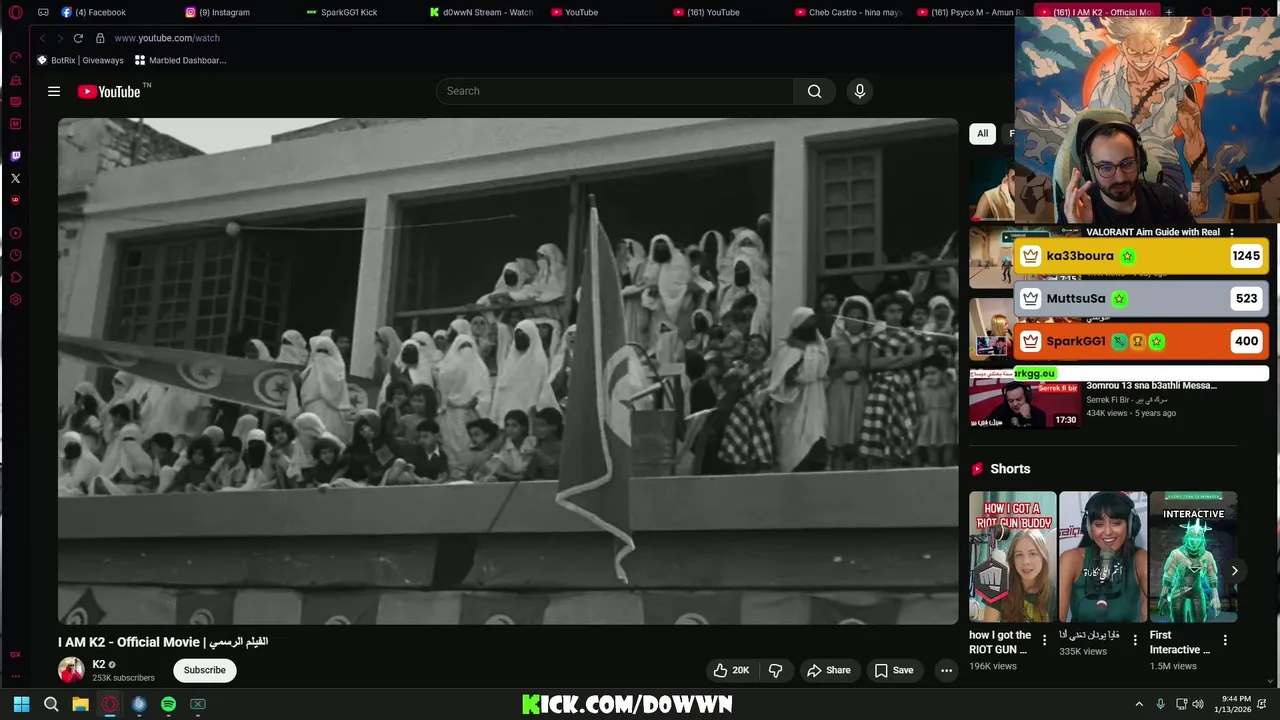Open options for 'First Interactive' short
1280x720 pixels.
[x=1225, y=640]
